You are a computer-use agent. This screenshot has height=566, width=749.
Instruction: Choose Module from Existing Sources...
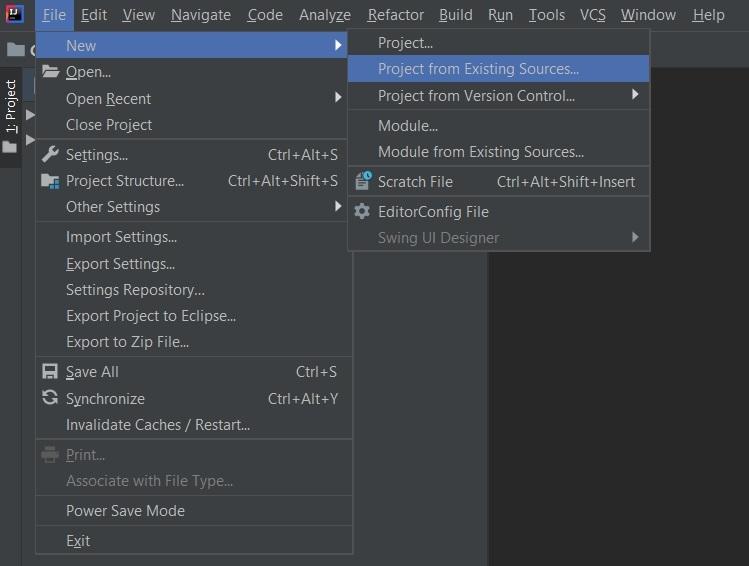(x=480, y=152)
